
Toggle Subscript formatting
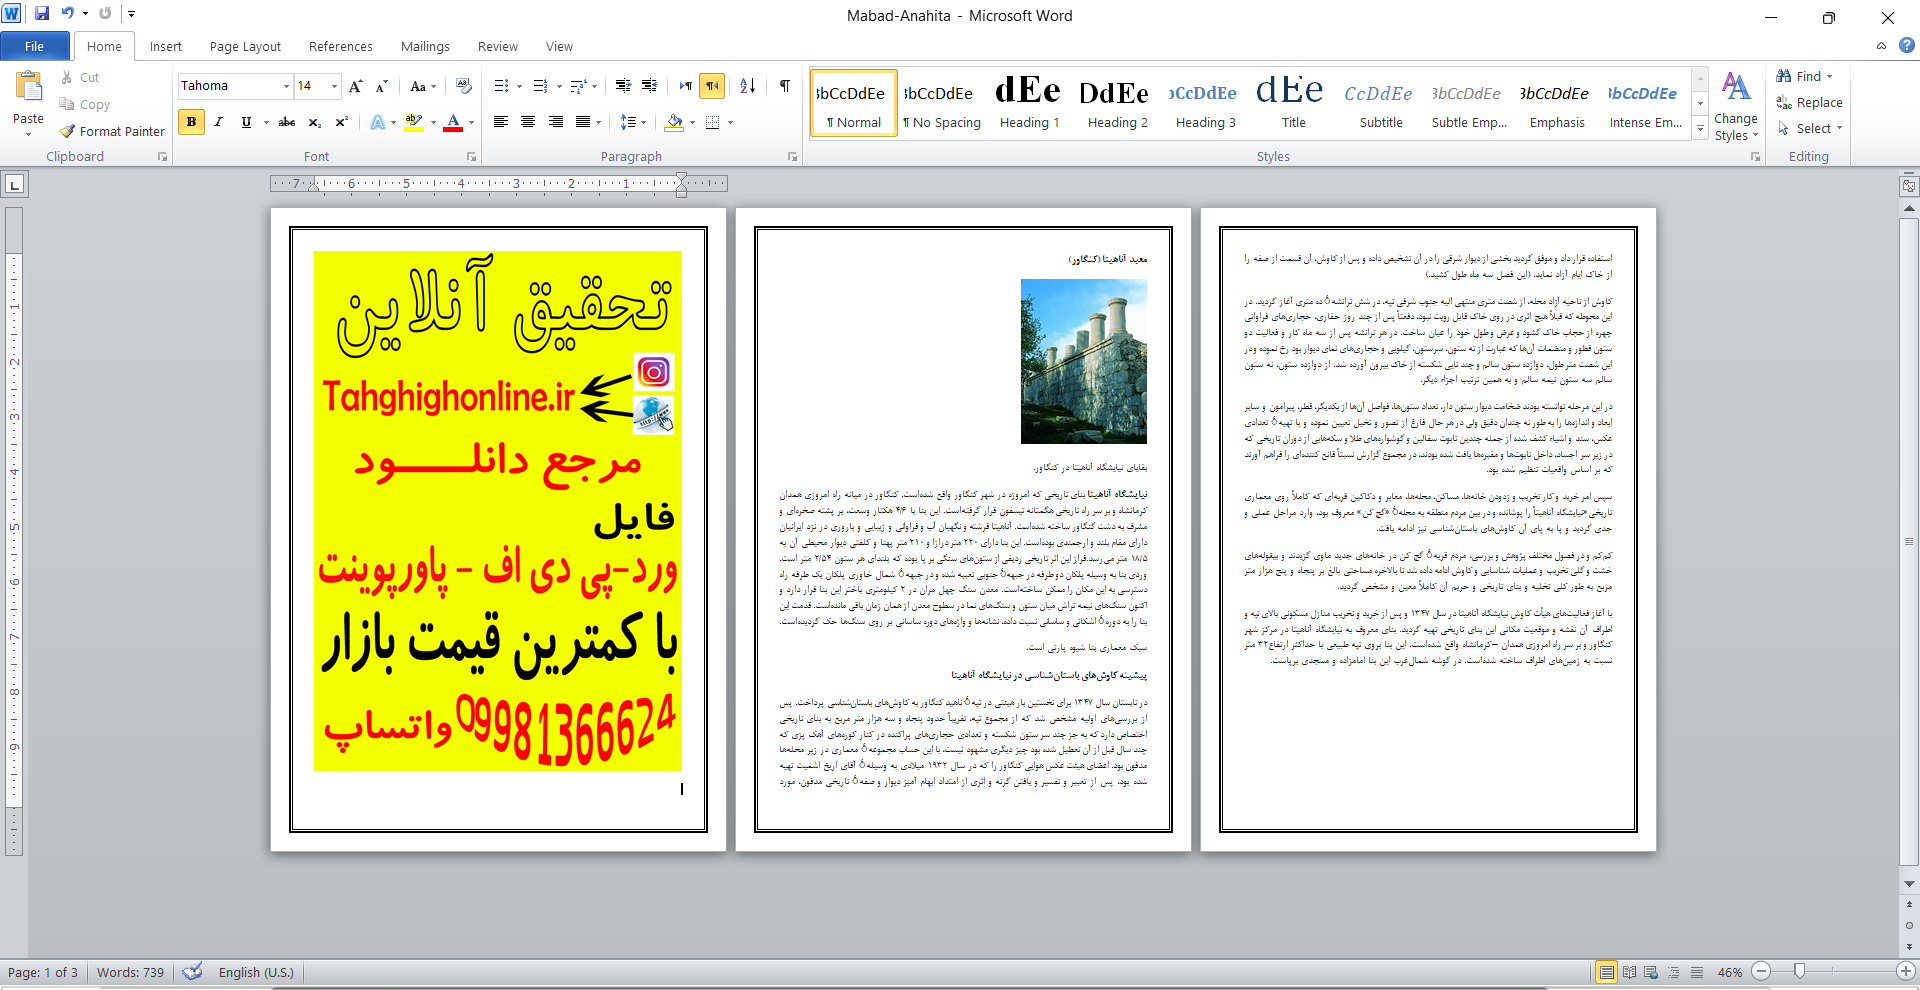314,122
